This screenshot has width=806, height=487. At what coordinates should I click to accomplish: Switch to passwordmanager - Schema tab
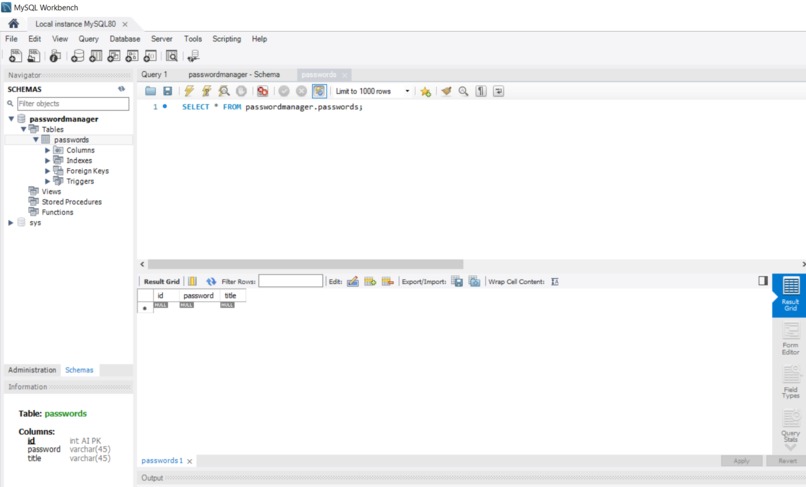point(234,75)
